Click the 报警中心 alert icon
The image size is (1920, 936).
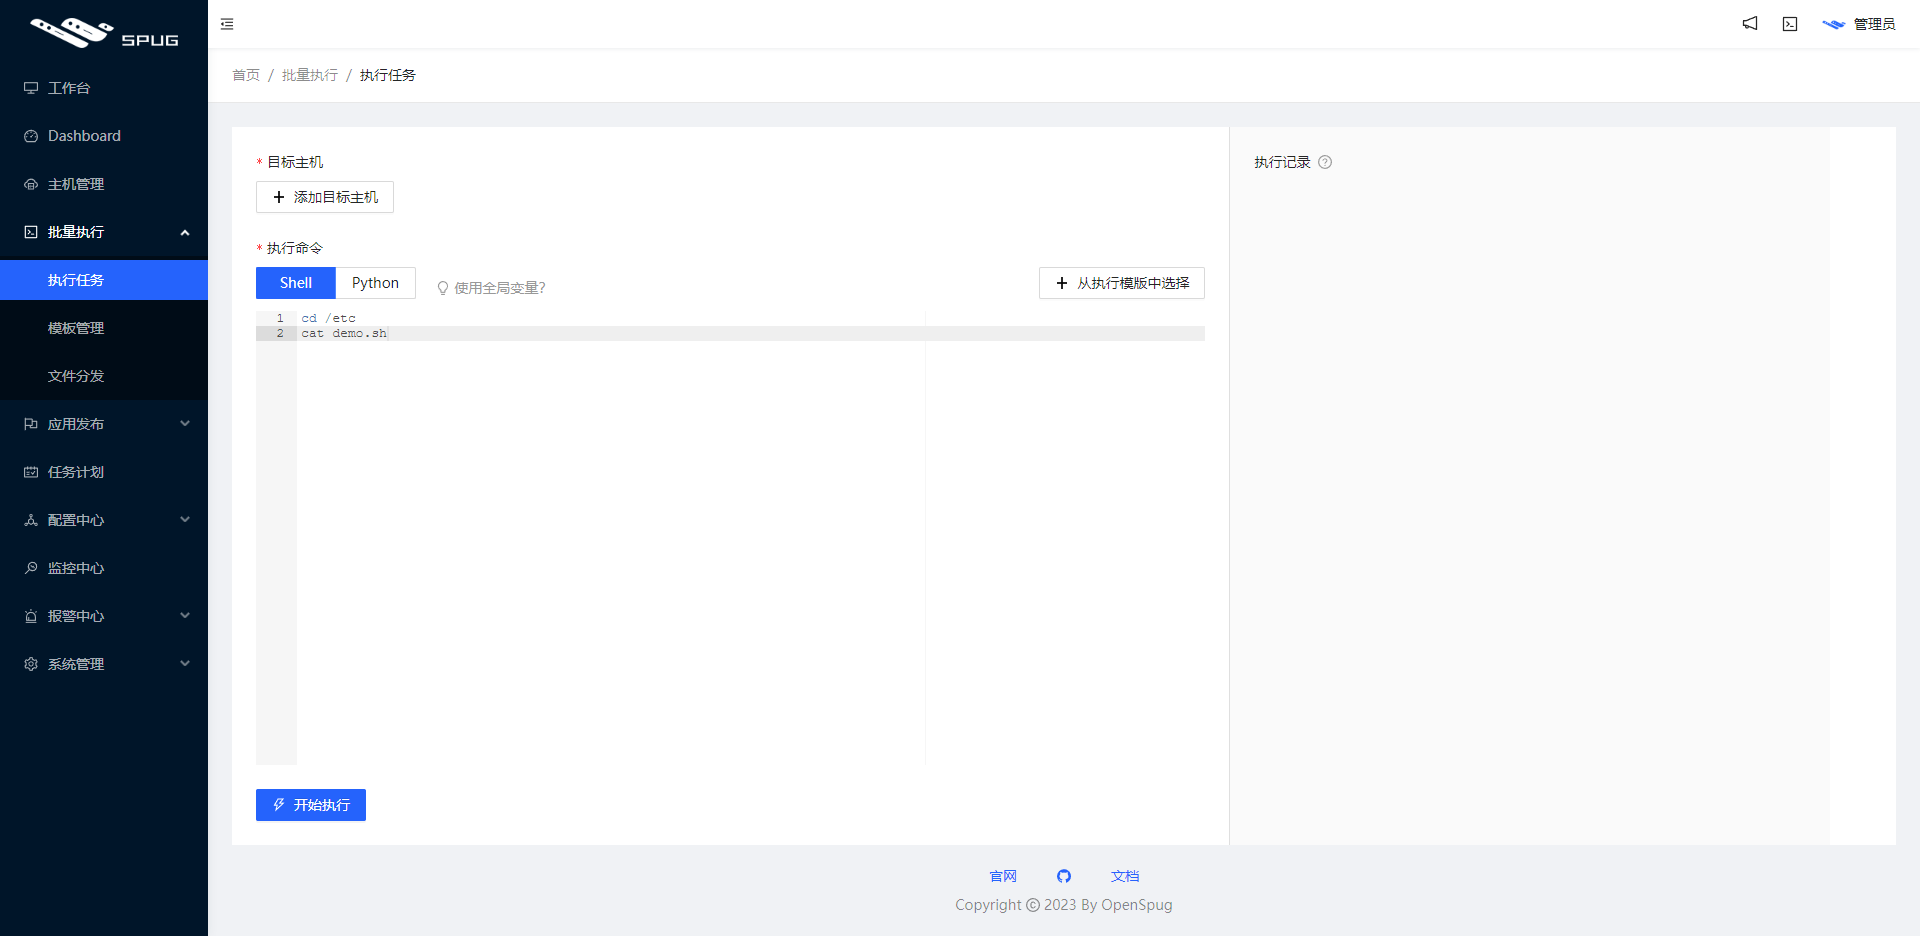pyautogui.click(x=31, y=616)
